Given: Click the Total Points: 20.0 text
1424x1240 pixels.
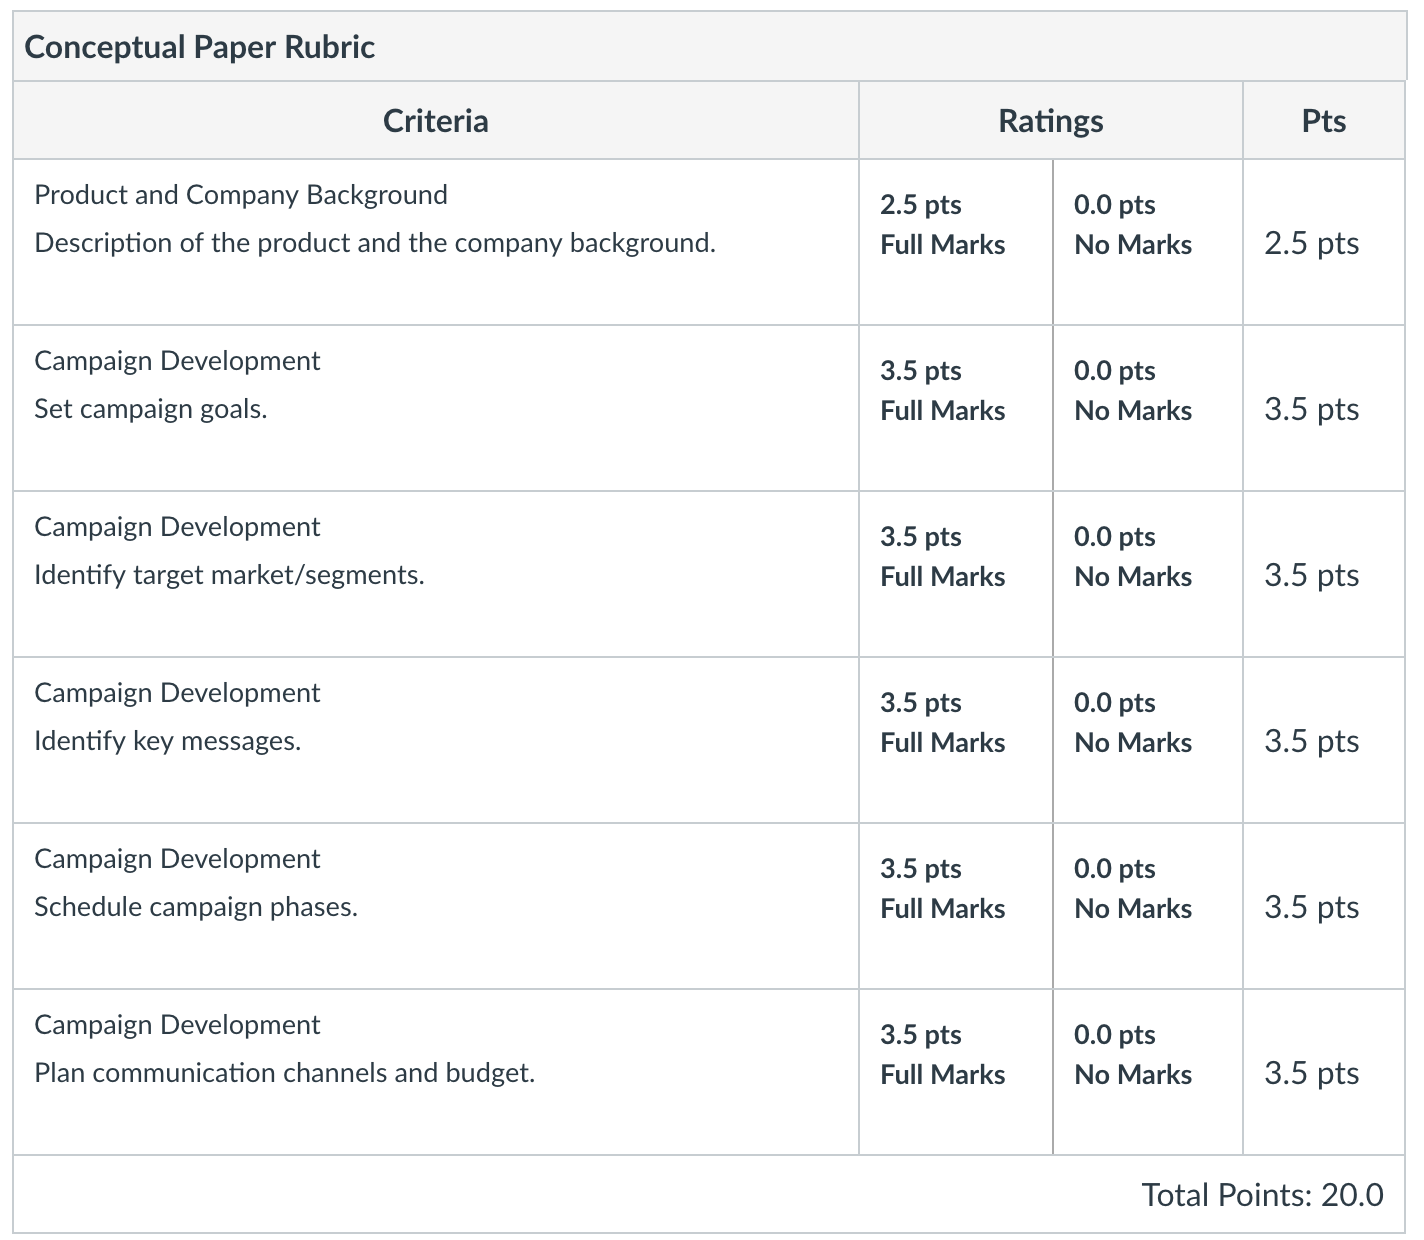Looking at the screenshot, I should 1262,1194.
